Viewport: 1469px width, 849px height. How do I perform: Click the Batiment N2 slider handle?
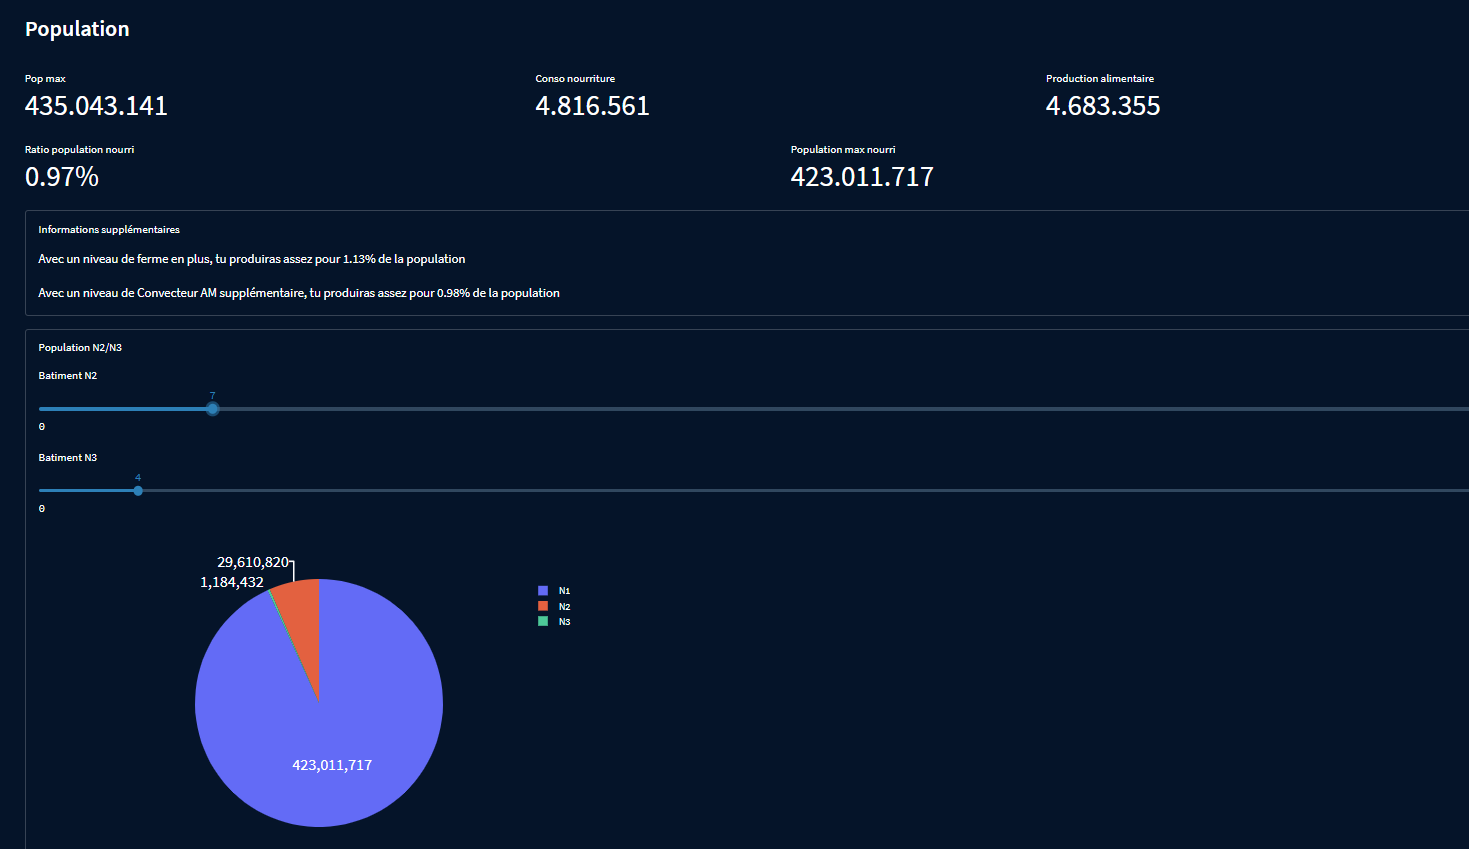(212, 409)
